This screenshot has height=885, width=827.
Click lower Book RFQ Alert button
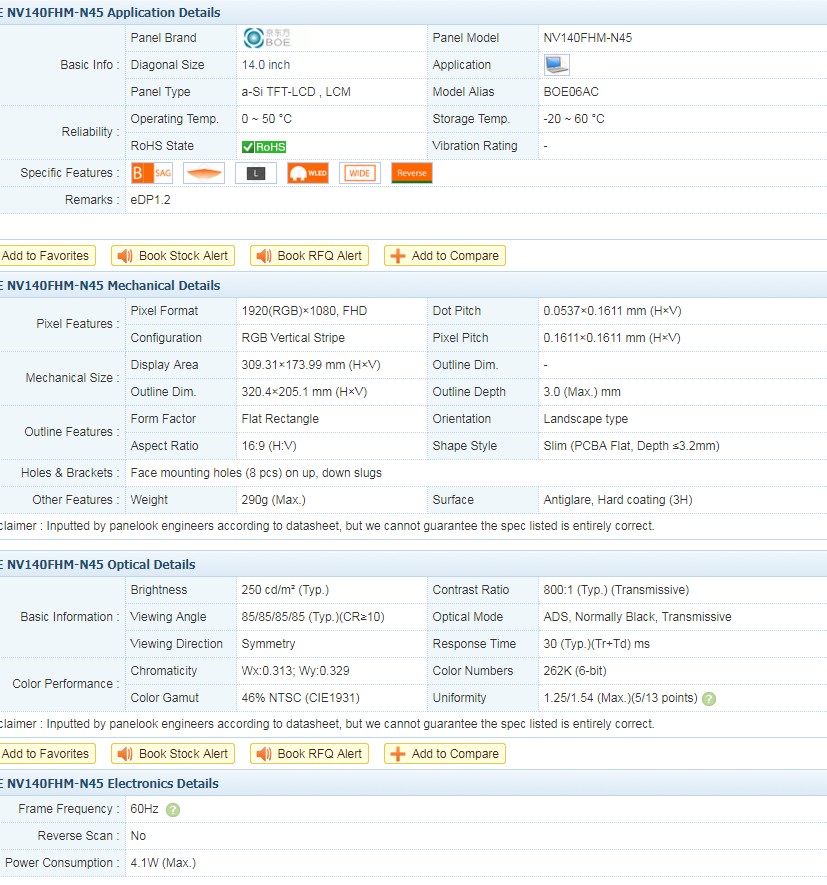coord(309,753)
